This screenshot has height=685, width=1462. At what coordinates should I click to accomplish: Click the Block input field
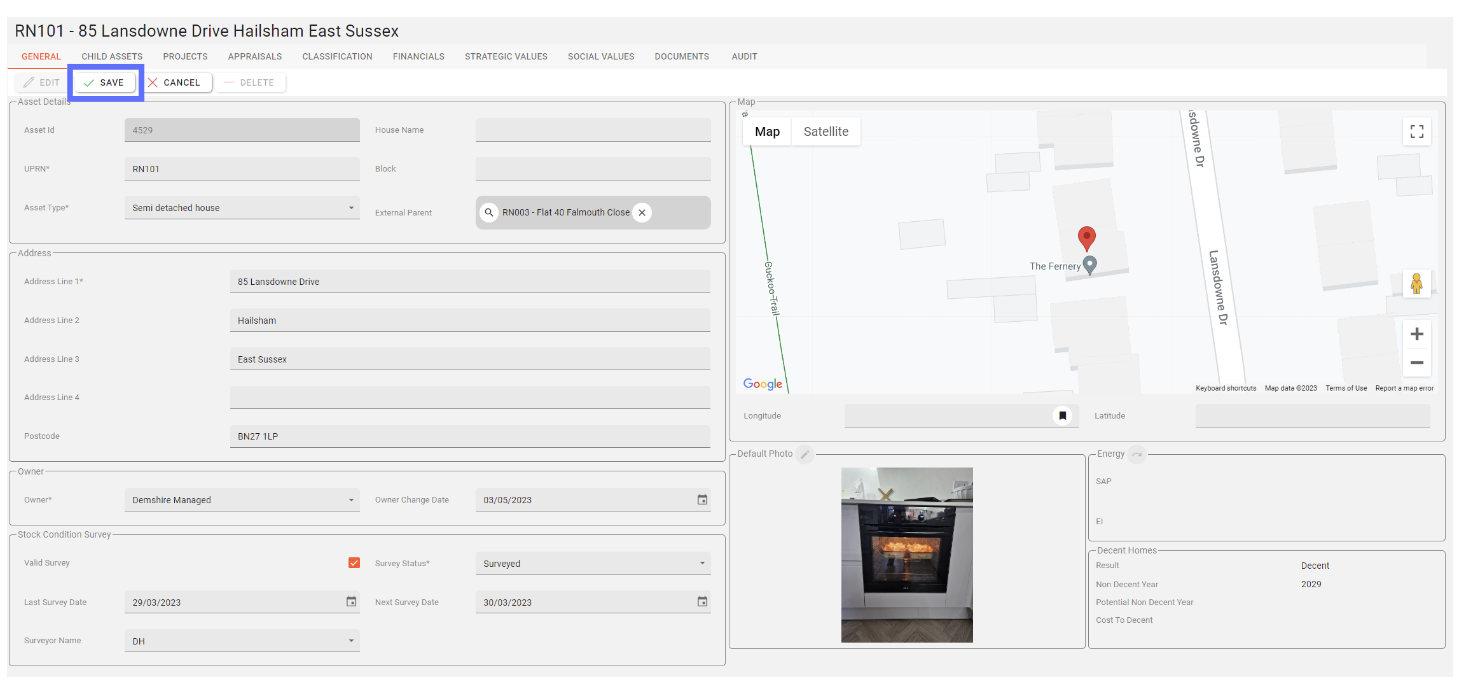[593, 169]
